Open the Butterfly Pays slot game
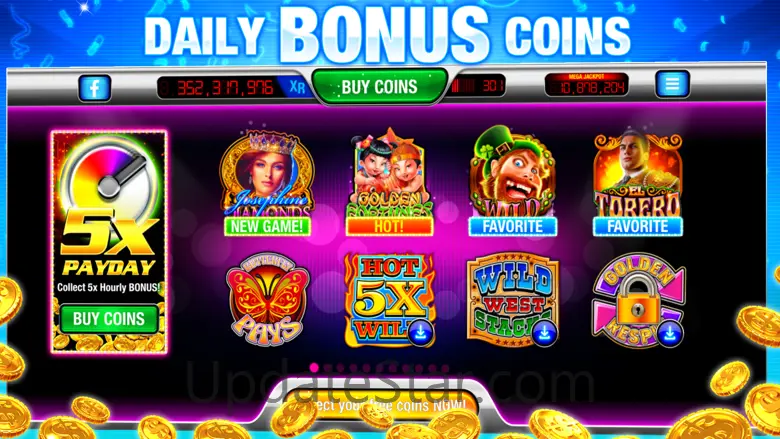The image size is (780, 439). click(x=268, y=299)
